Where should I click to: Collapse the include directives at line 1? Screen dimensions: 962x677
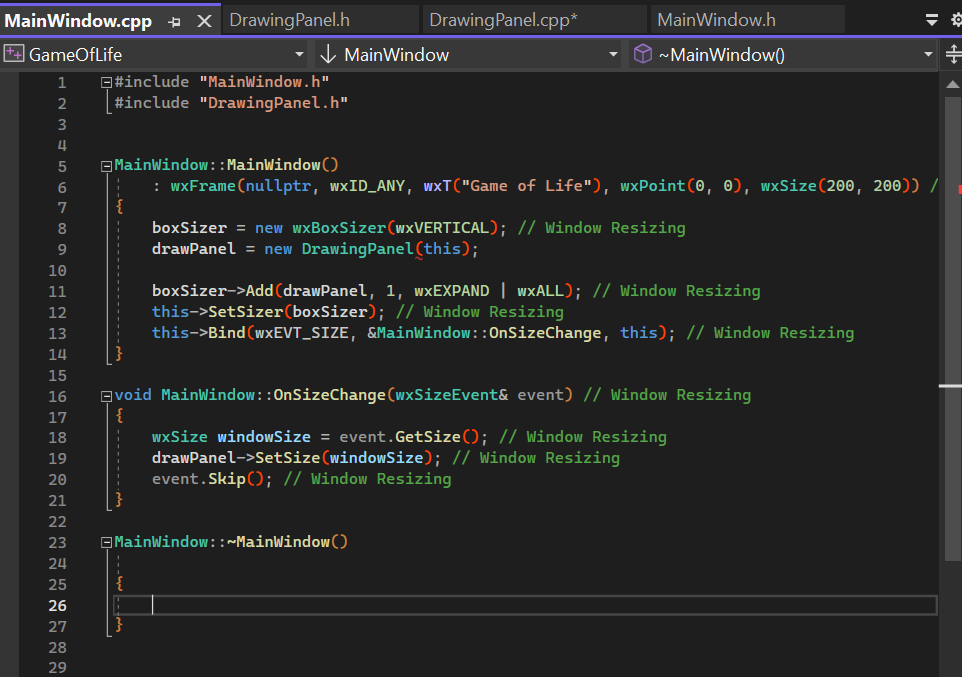(106, 81)
